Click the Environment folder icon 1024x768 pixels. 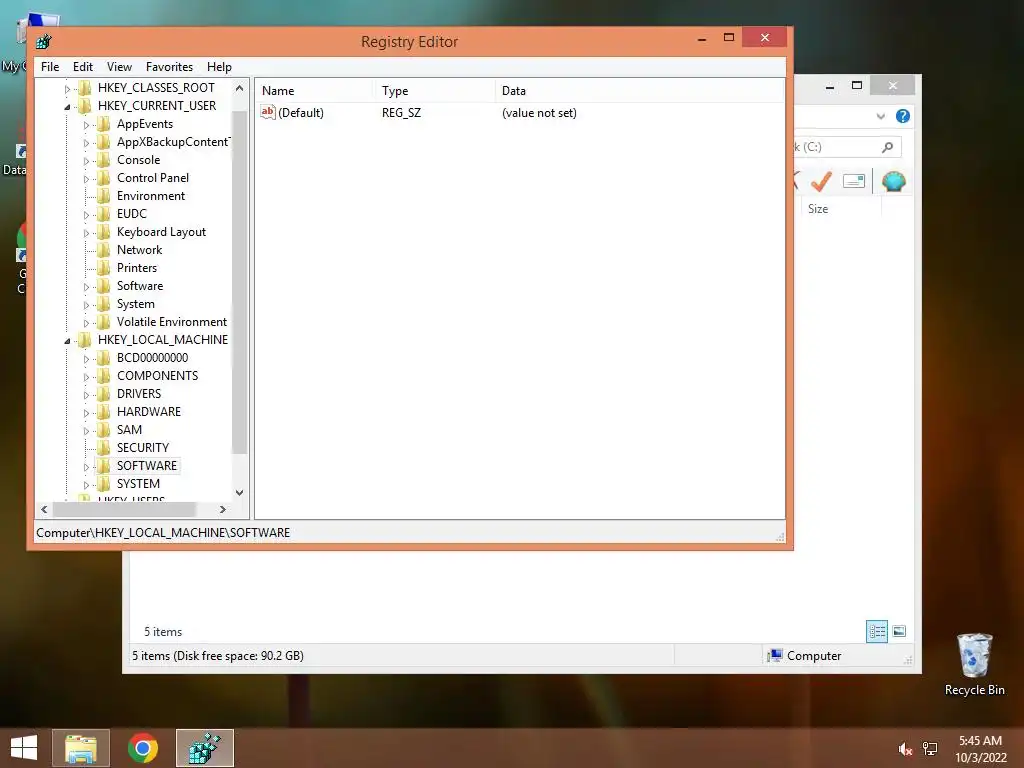[104, 196]
